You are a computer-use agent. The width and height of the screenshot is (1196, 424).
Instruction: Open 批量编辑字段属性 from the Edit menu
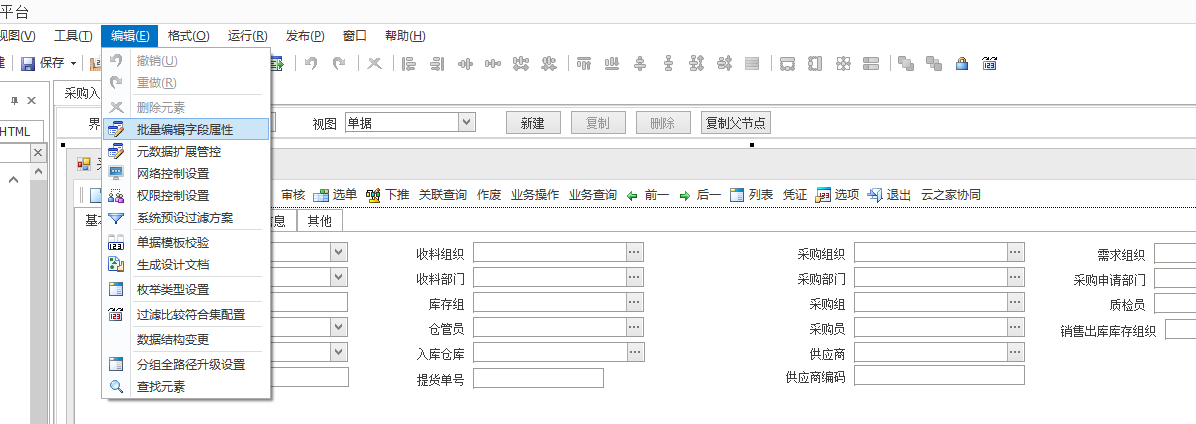point(185,130)
